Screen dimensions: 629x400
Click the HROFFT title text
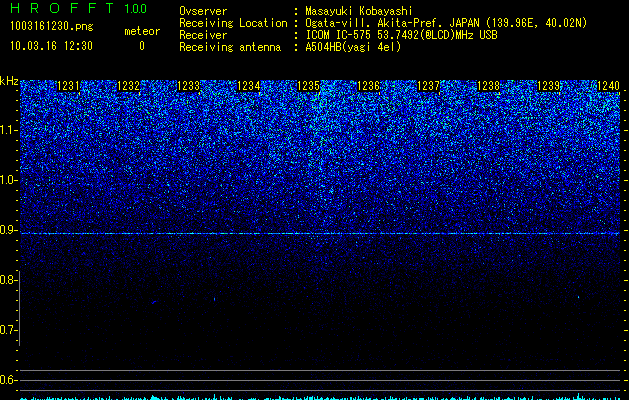(62, 8)
